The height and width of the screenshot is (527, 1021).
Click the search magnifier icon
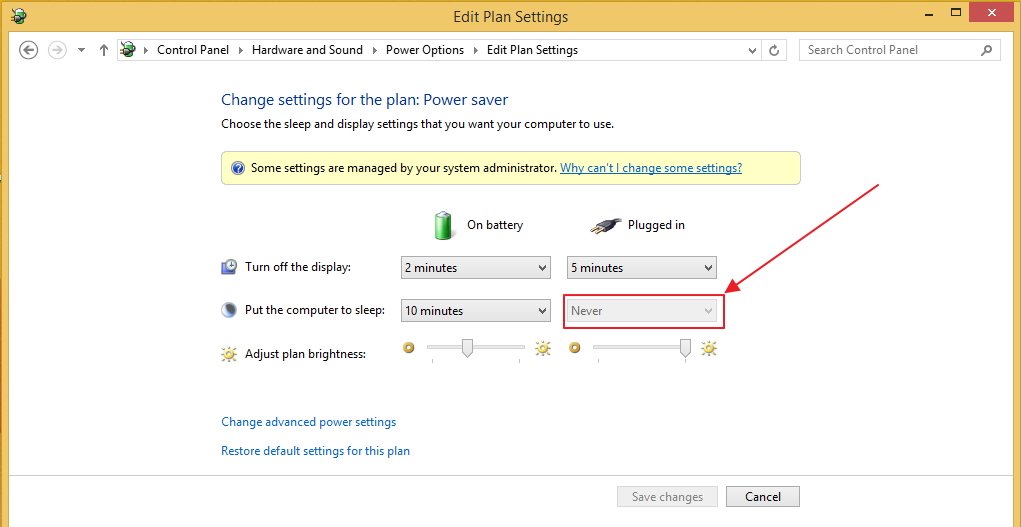click(986, 50)
